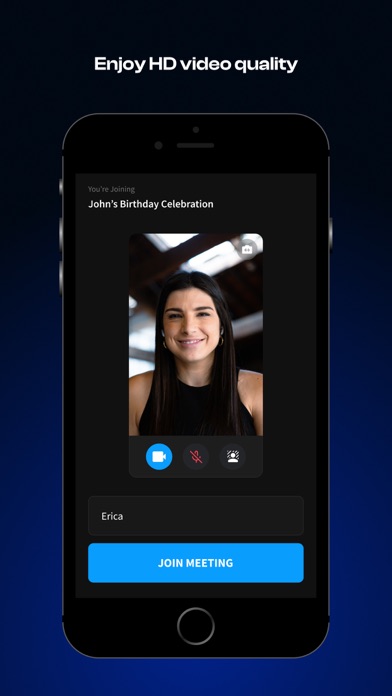The width and height of the screenshot is (392, 696).
Task: Select the woman's video preview
Action: pyautogui.click(x=196, y=334)
